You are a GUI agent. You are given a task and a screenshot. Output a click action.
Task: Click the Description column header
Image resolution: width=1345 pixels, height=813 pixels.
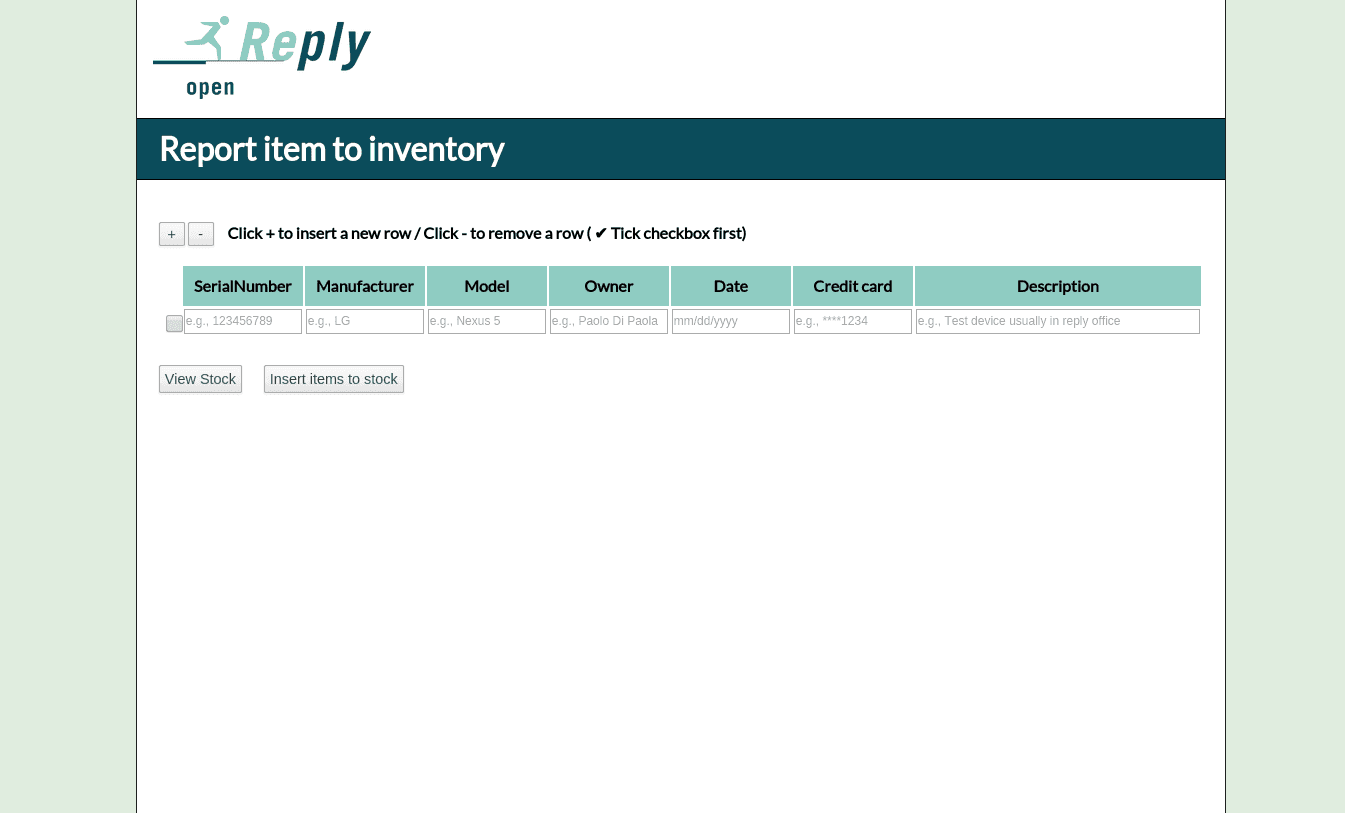tap(1058, 286)
